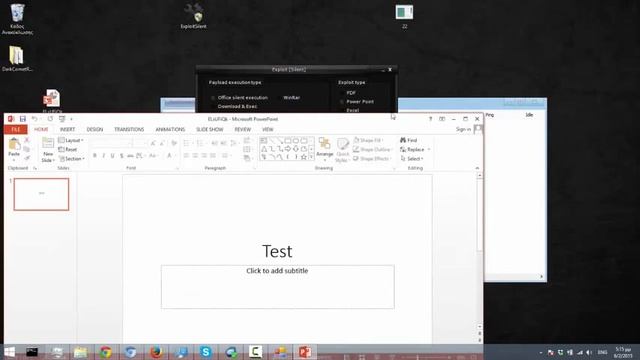This screenshot has height=360, width=640.
Task: Select the text box shape in gallery
Action: (264, 141)
